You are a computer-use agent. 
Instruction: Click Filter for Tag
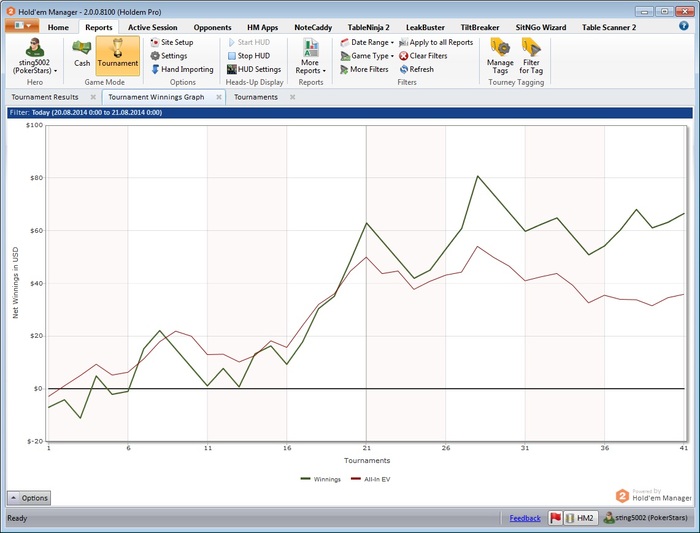pos(531,56)
